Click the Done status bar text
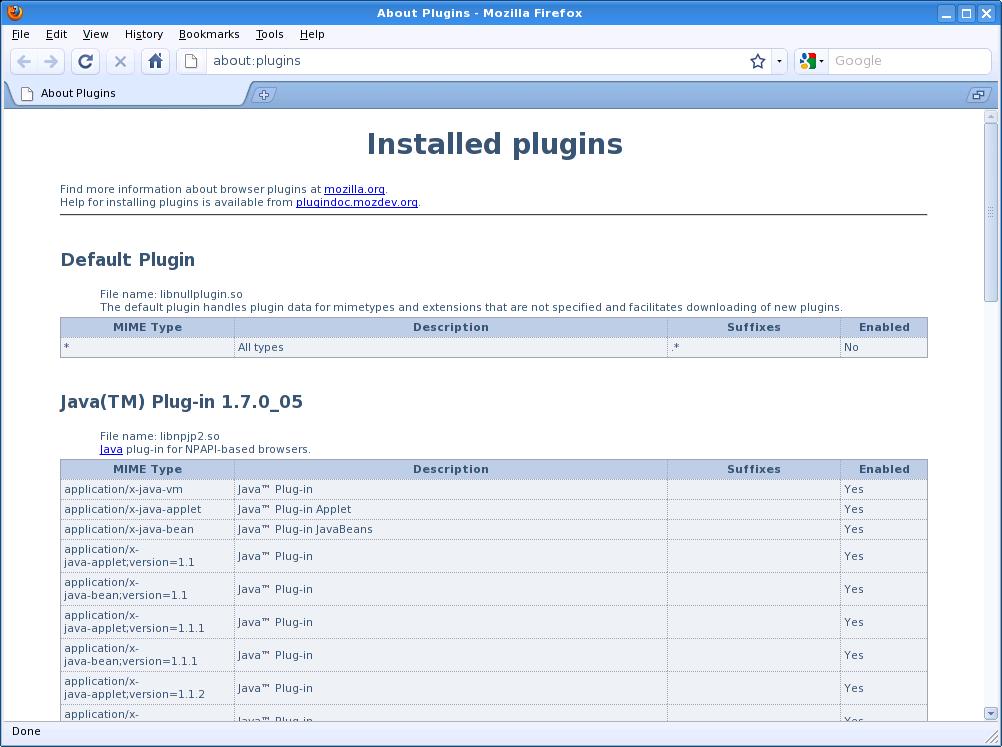The width and height of the screenshot is (1002, 747). (26, 732)
